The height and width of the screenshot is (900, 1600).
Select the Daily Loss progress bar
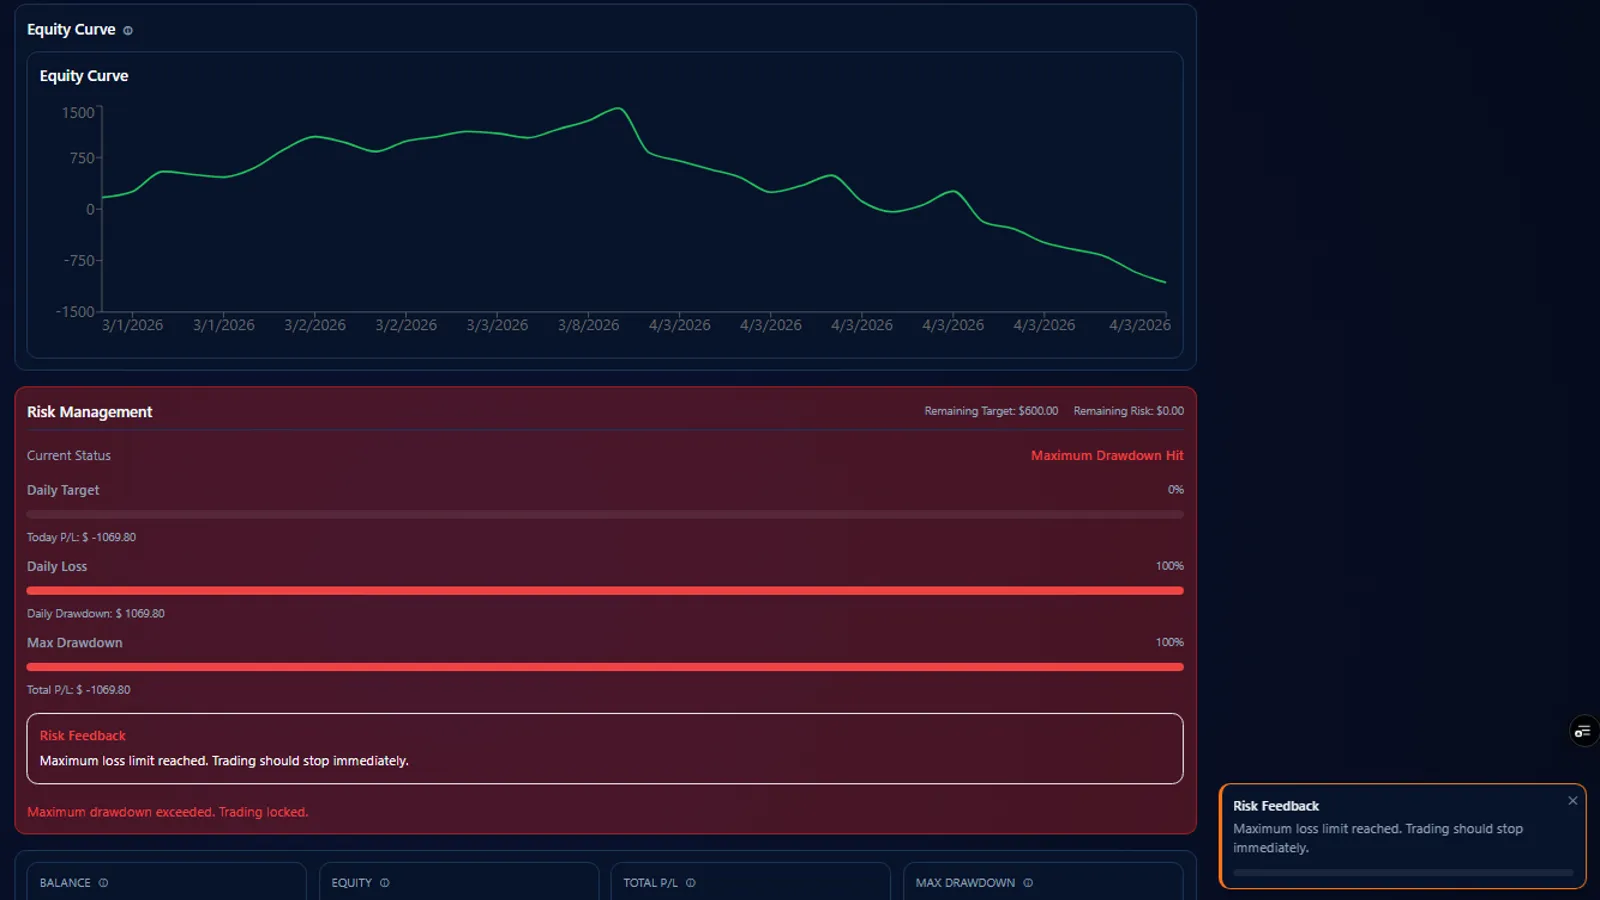click(604, 590)
